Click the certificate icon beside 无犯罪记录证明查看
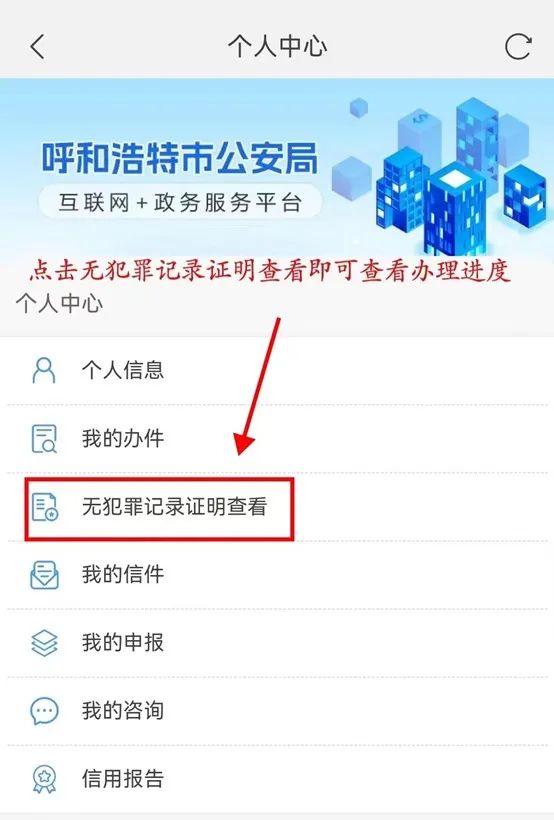Image resolution: width=554 pixels, height=820 pixels. click(44, 507)
